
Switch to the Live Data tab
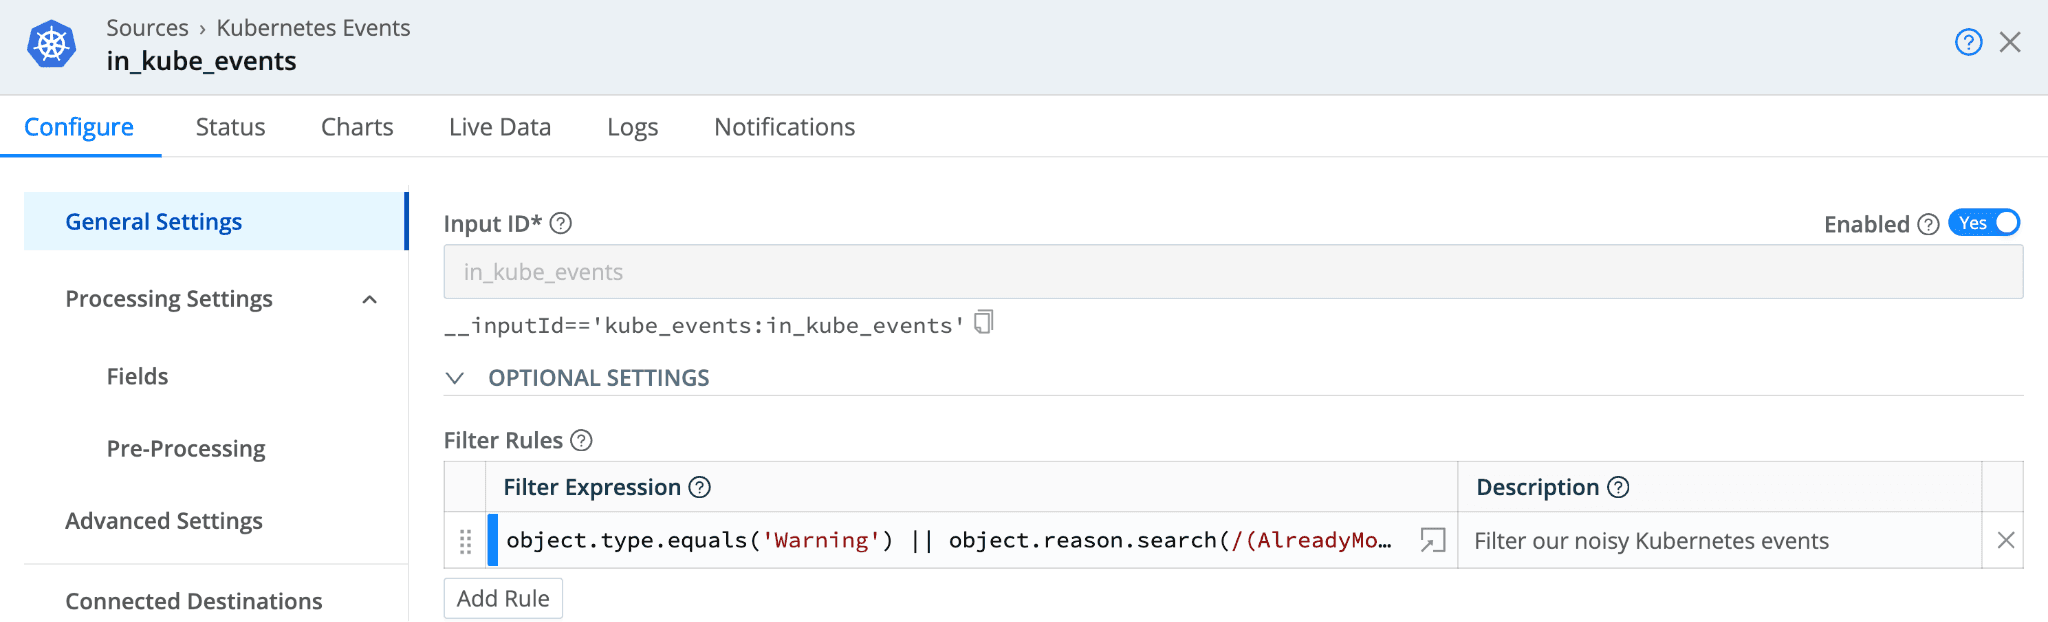click(x=500, y=127)
